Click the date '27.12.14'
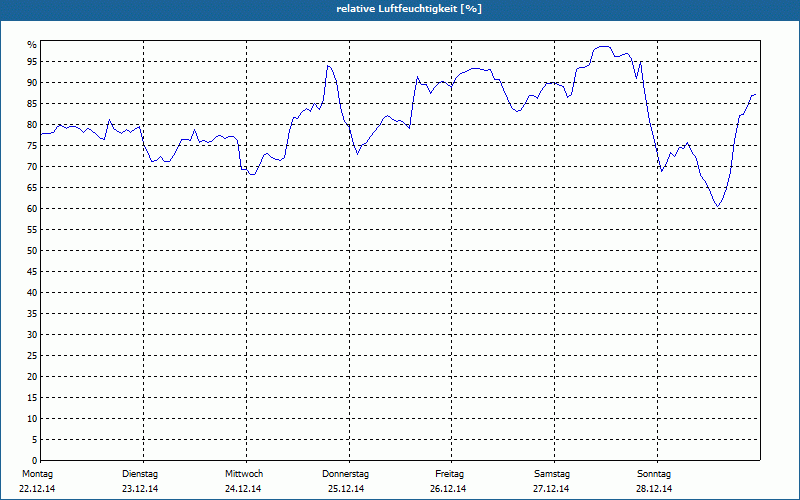 [x=551, y=489]
